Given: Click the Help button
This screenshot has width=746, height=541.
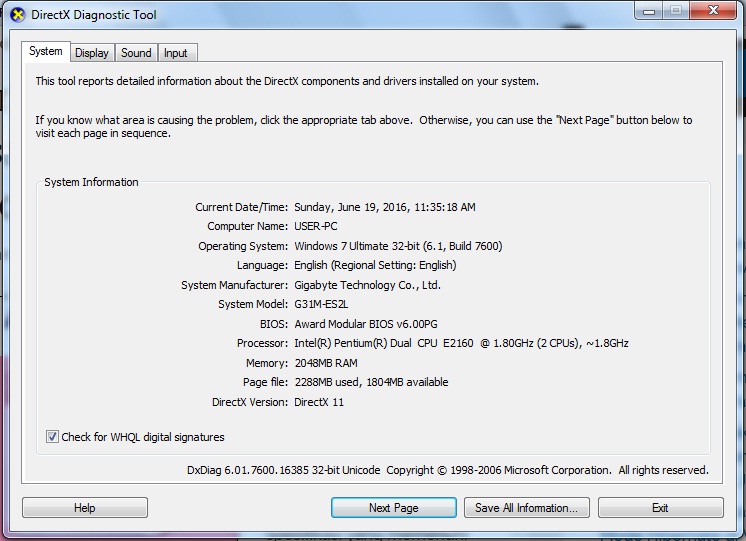Looking at the screenshot, I should [85, 508].
